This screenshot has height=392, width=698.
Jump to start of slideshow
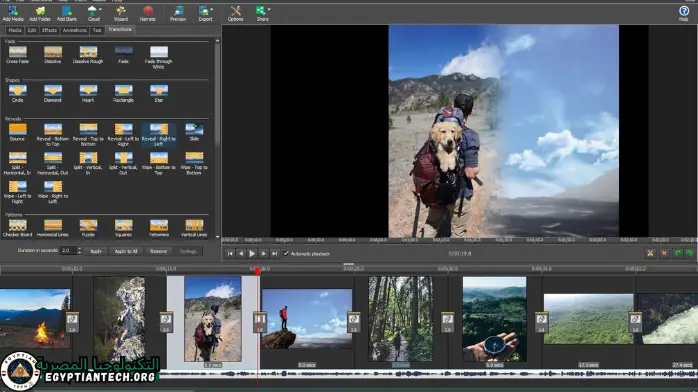coord(230,254)
